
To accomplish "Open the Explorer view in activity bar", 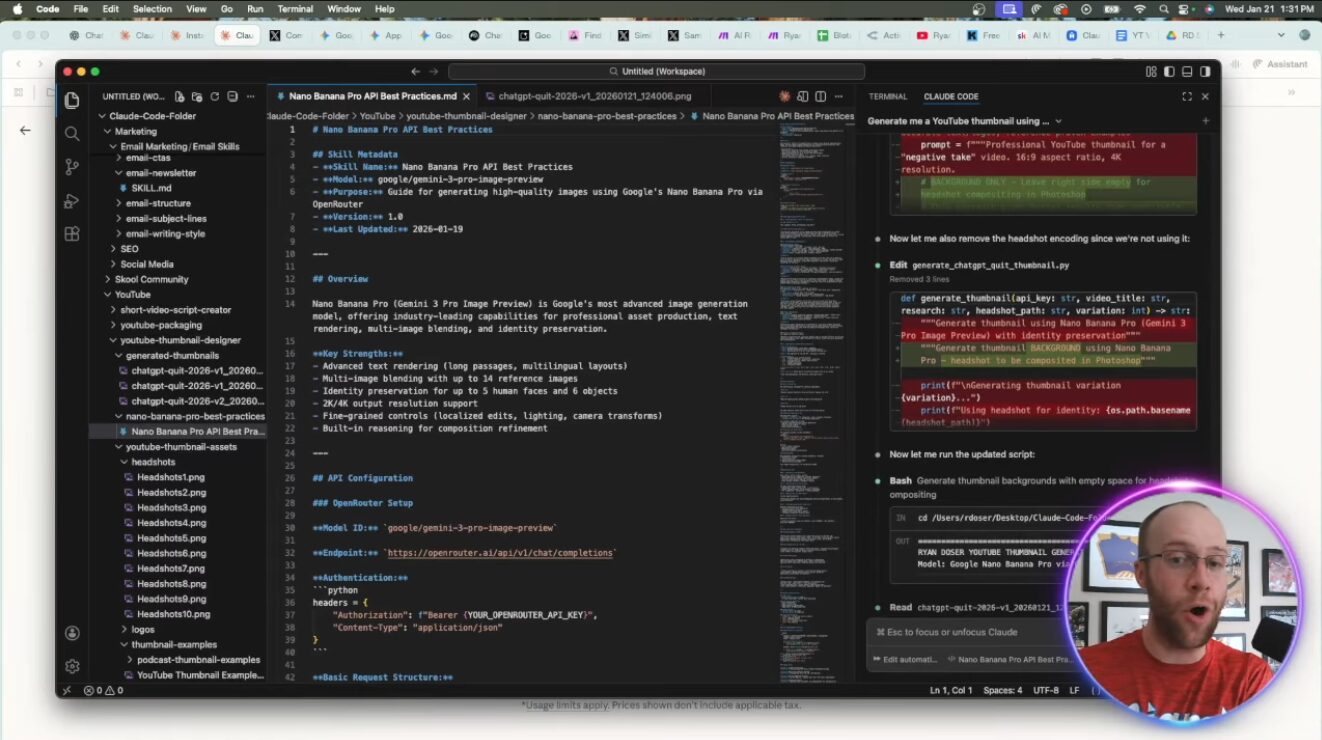I will click(x=72, y=100).
